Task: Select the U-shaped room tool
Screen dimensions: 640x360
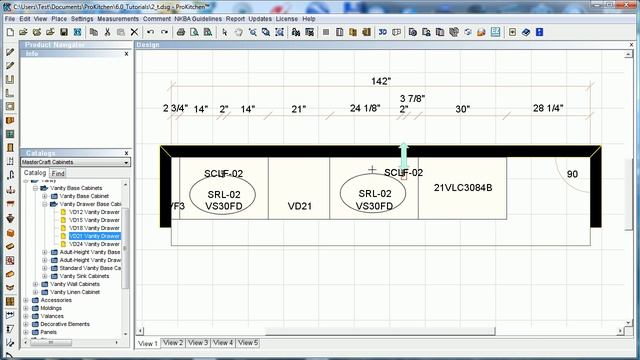Action: tap(10, 79)
